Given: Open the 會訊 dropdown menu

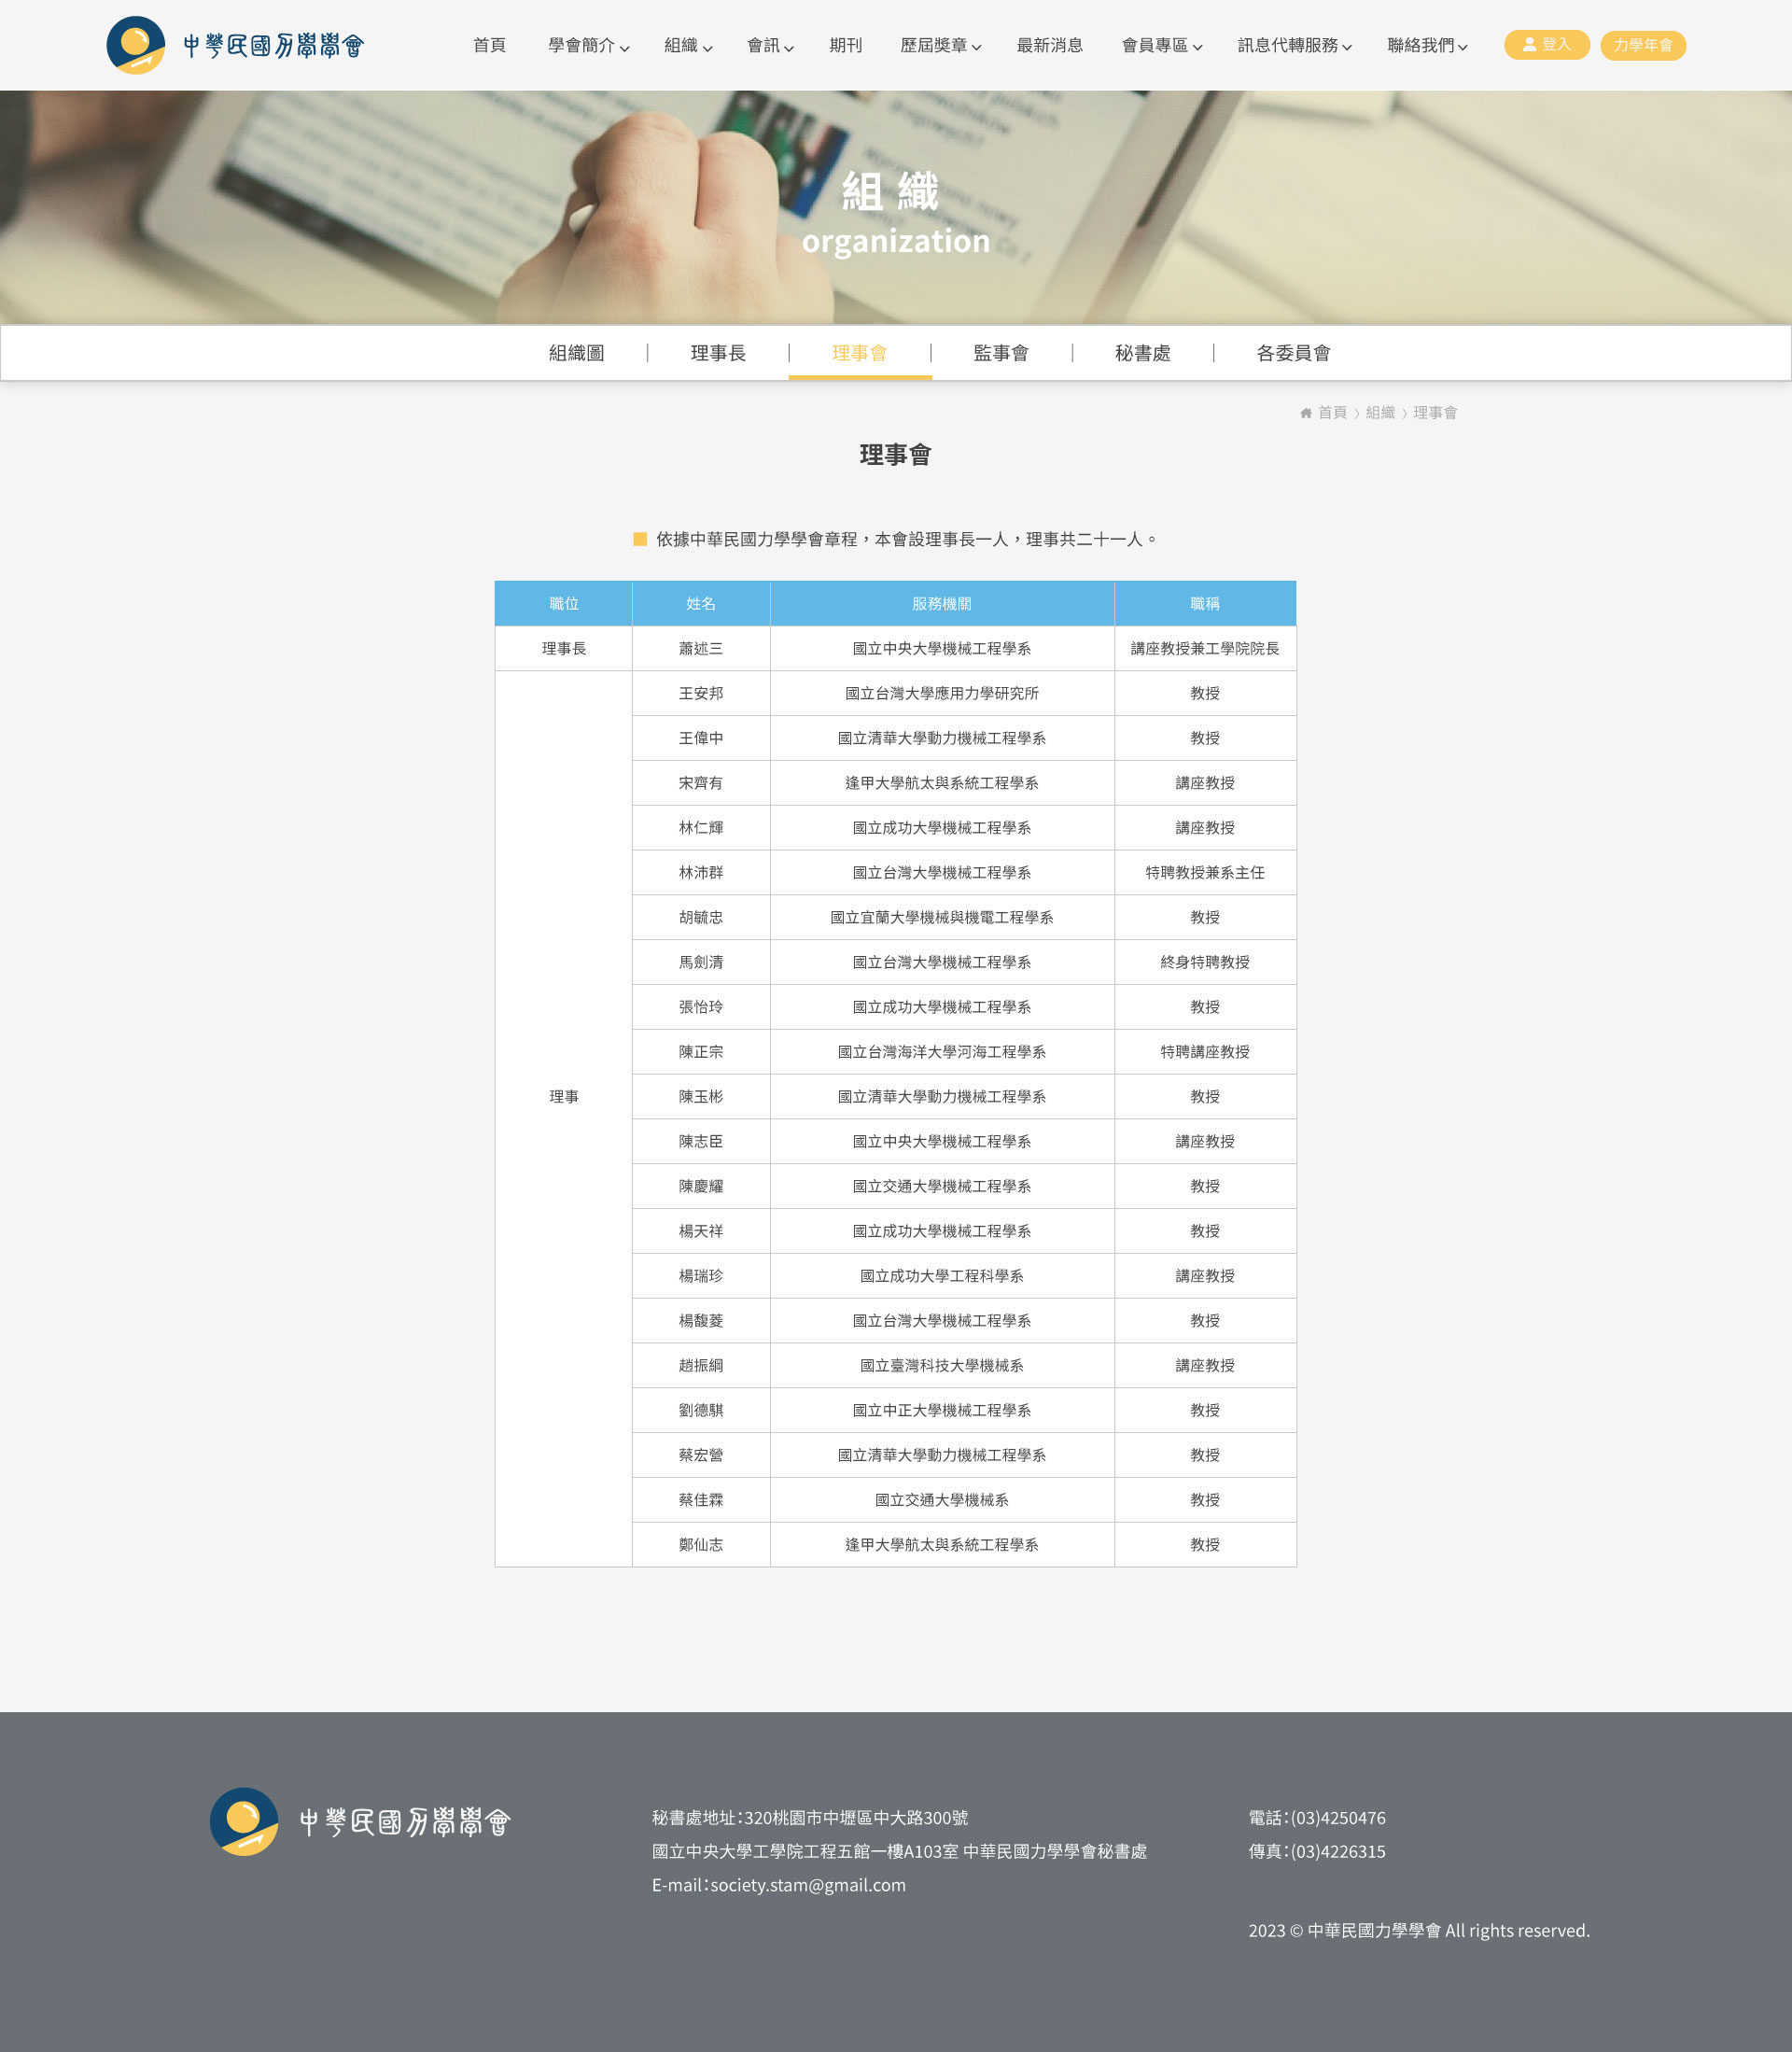Looking at the screenshot, I should point(770,46).
